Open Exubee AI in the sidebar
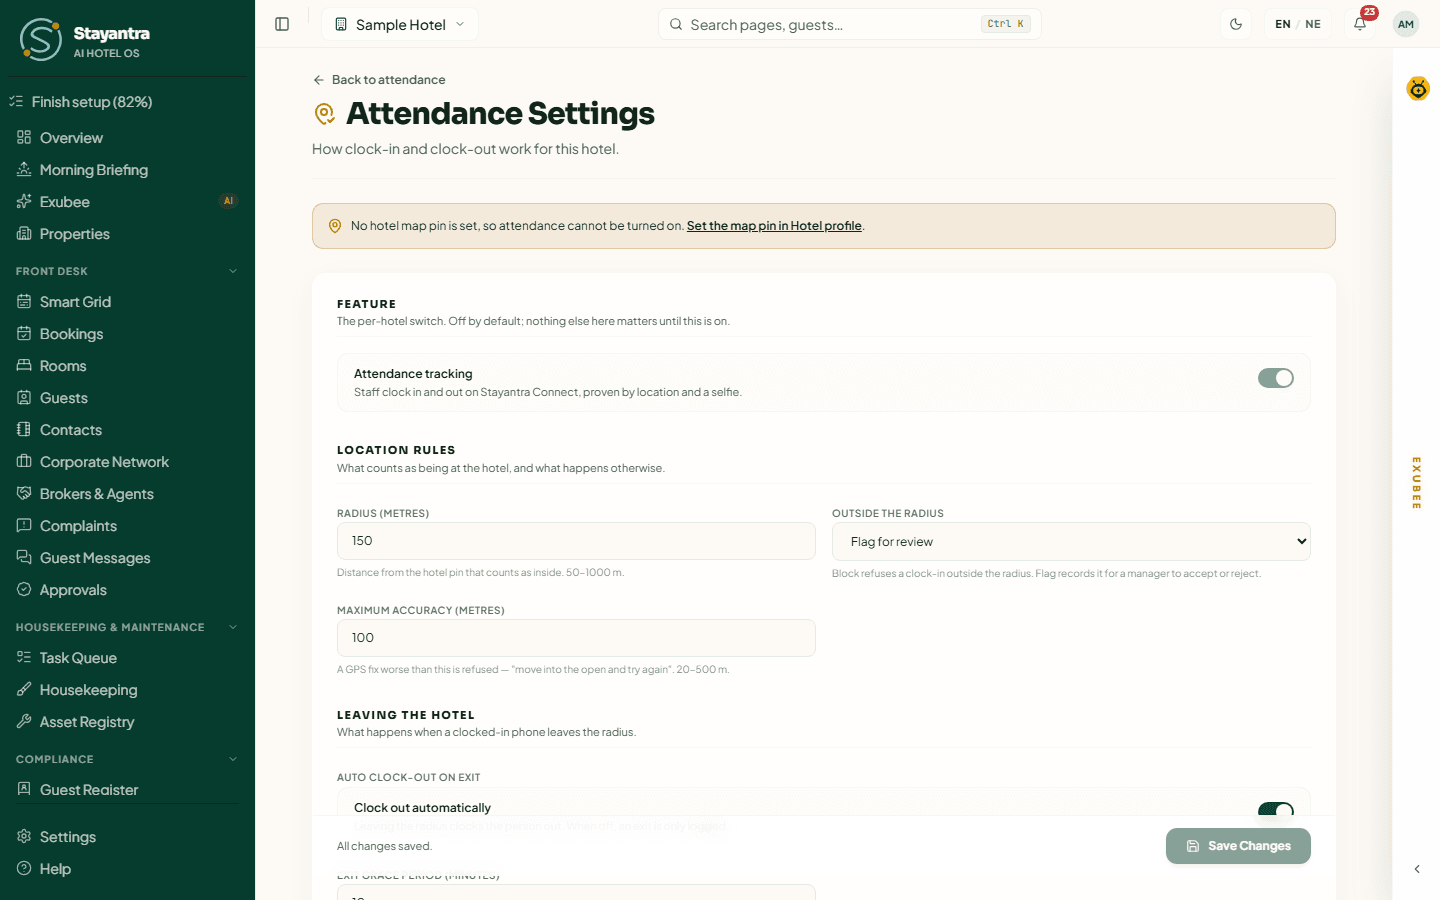 point(127,201)
